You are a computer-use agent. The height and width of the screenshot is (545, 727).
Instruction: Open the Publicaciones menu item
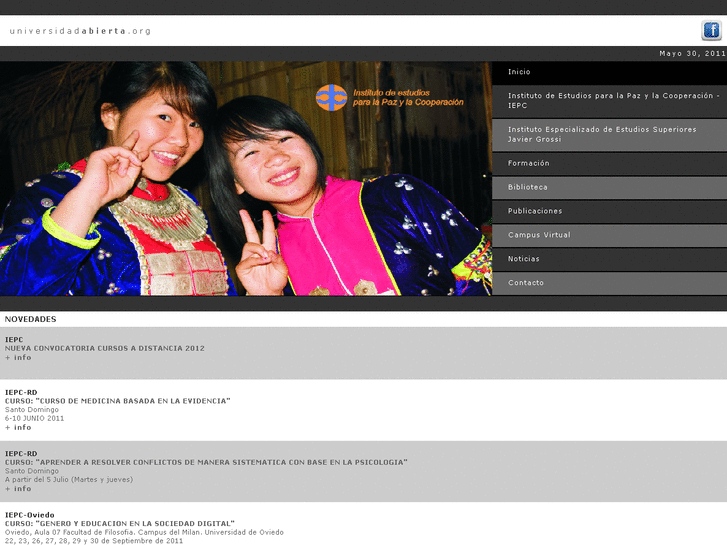click(x=609, y=211)
